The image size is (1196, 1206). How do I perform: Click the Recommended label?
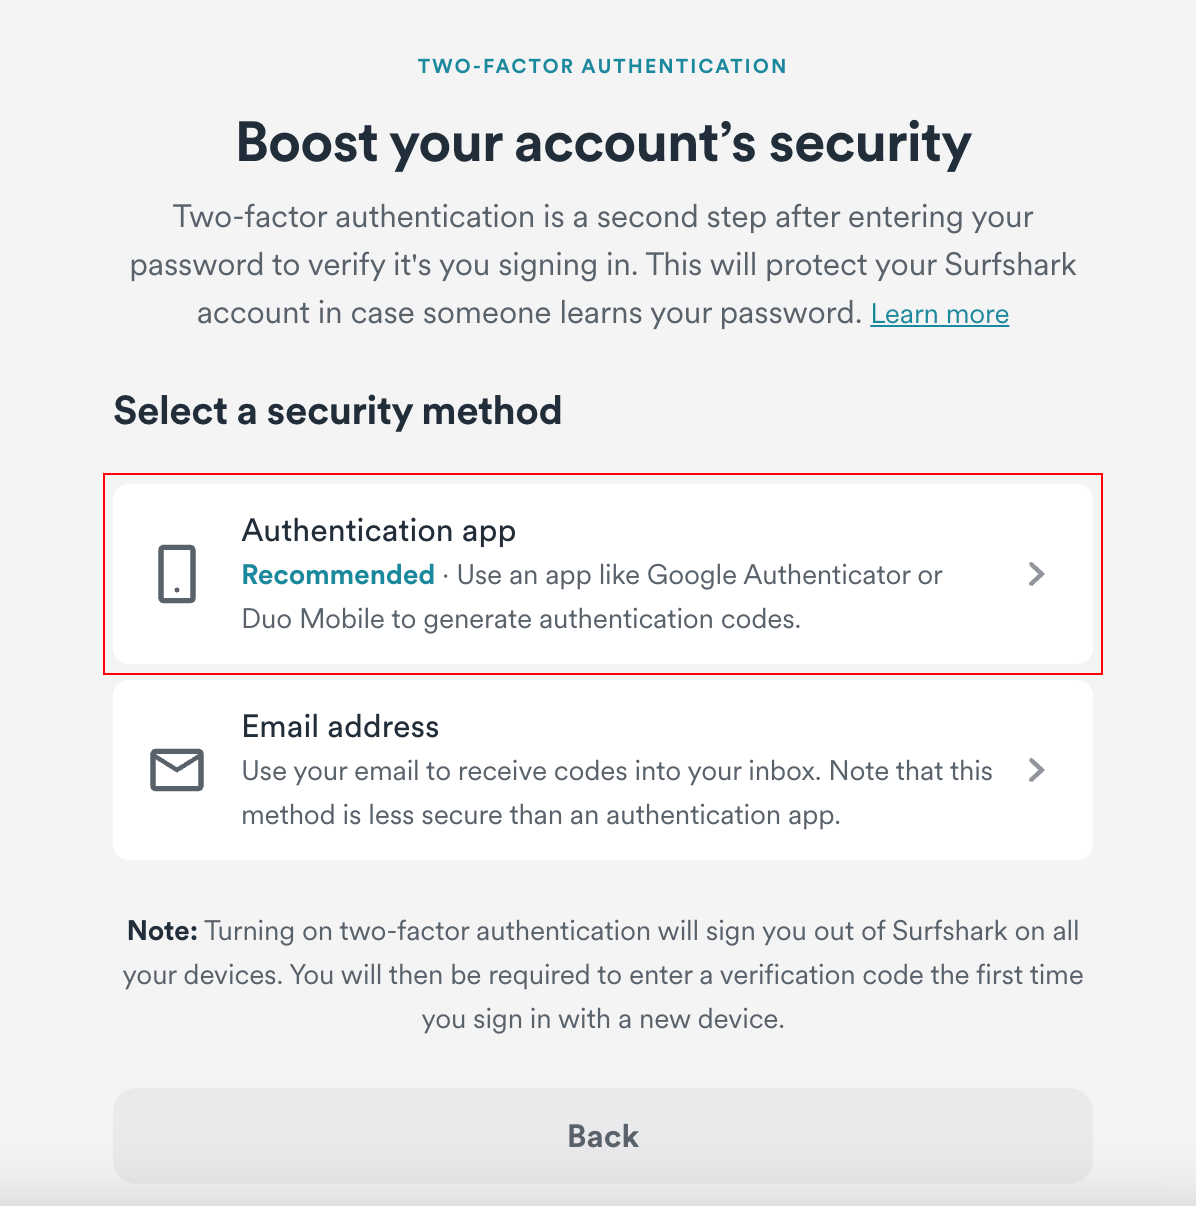pos(338,575)
